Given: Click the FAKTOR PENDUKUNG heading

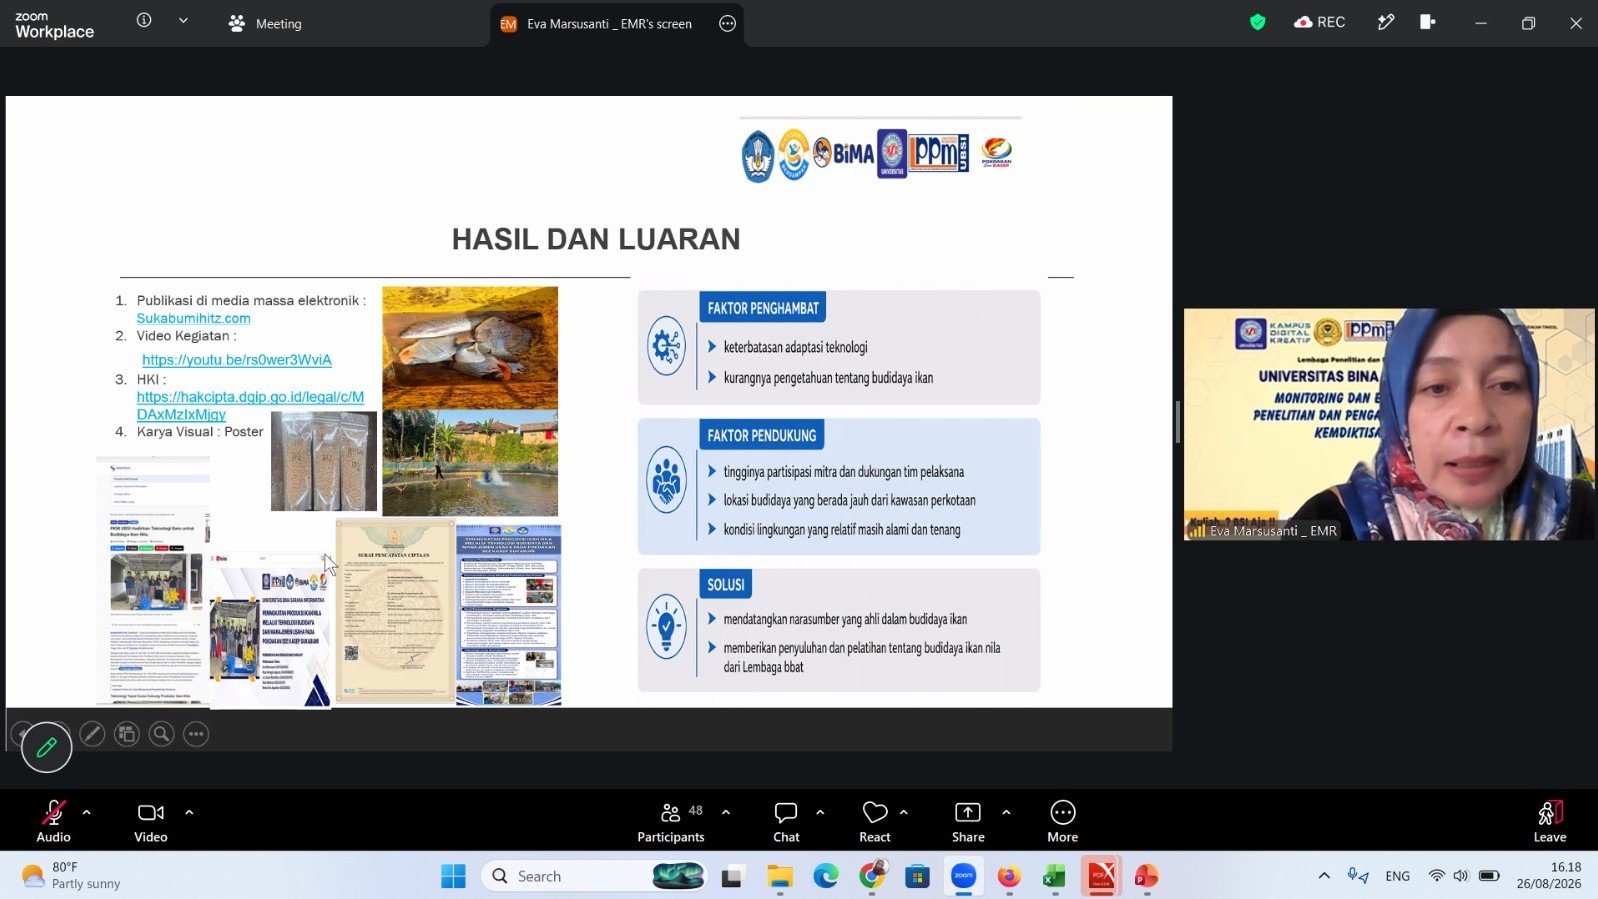Looking at the screenshot, I should click(762, 435).
